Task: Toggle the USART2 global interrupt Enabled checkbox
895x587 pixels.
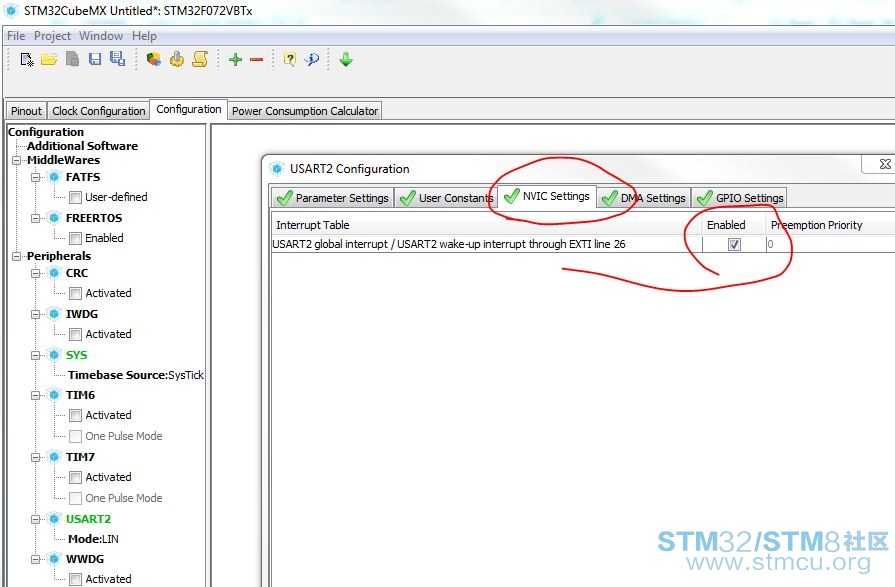Action: click(734, 244)
